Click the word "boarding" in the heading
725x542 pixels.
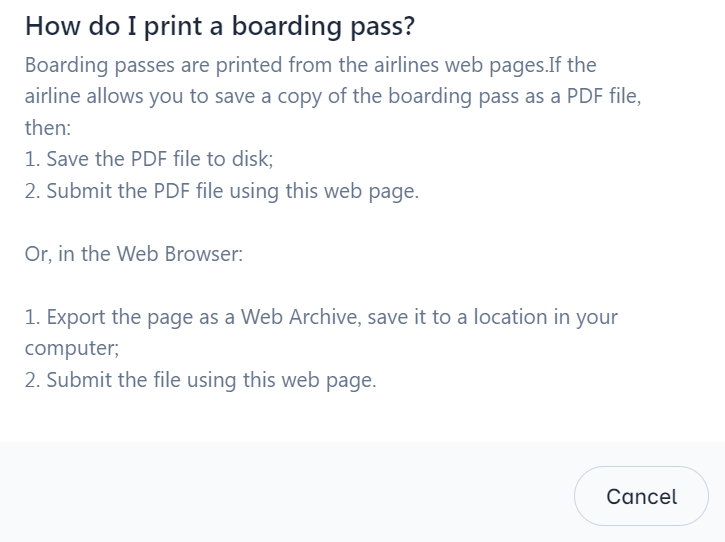[289, 27]
